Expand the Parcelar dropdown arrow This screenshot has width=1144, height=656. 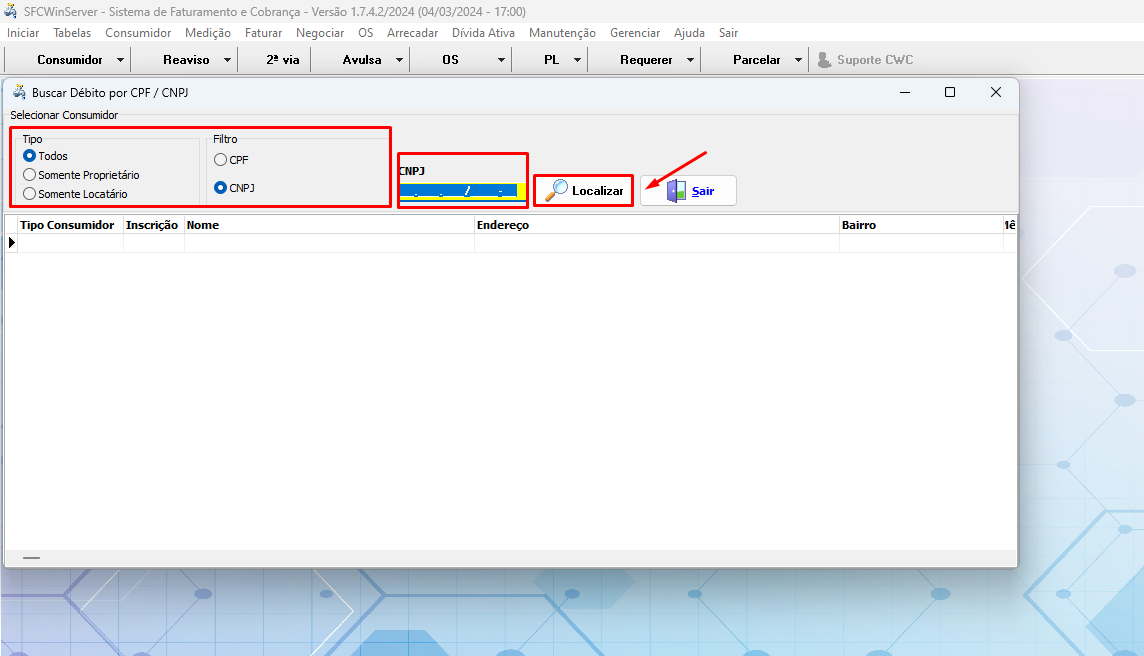(x=798, y=60)
